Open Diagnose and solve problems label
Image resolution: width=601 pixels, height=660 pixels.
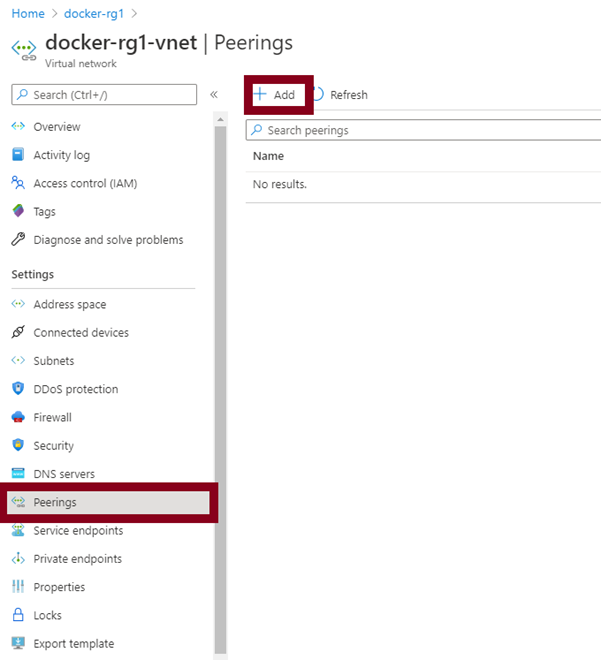[108, 240]
